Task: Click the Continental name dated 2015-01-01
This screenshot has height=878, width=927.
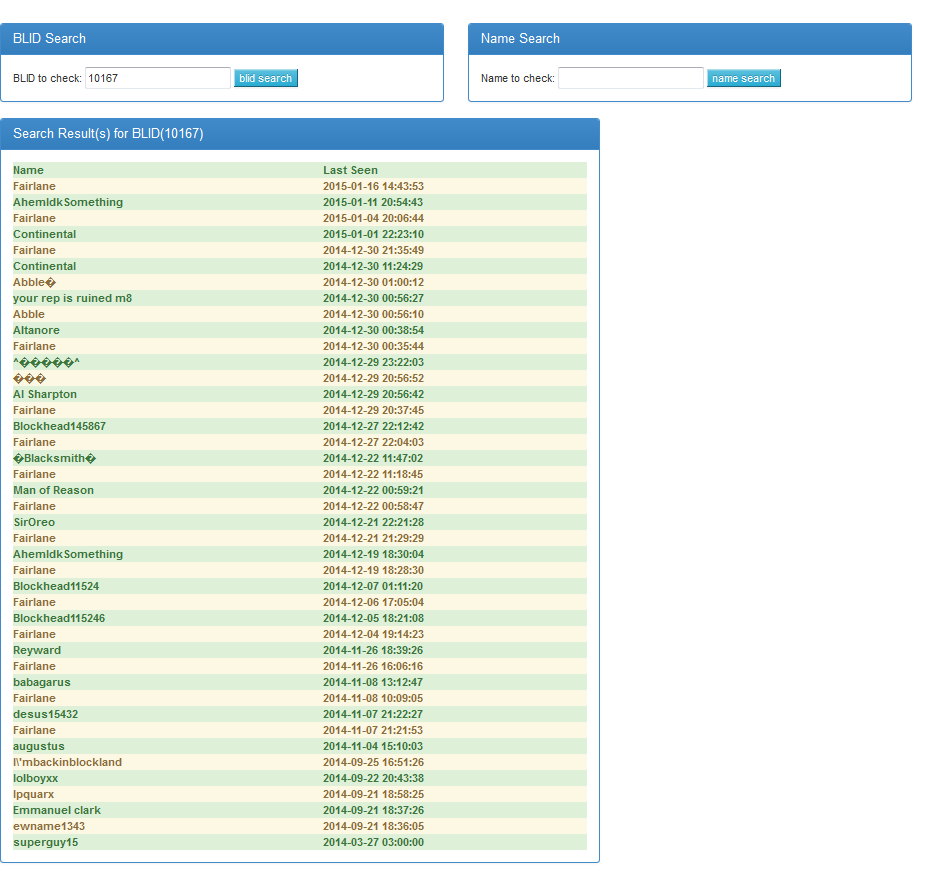Action: click(x=44, y=234)
